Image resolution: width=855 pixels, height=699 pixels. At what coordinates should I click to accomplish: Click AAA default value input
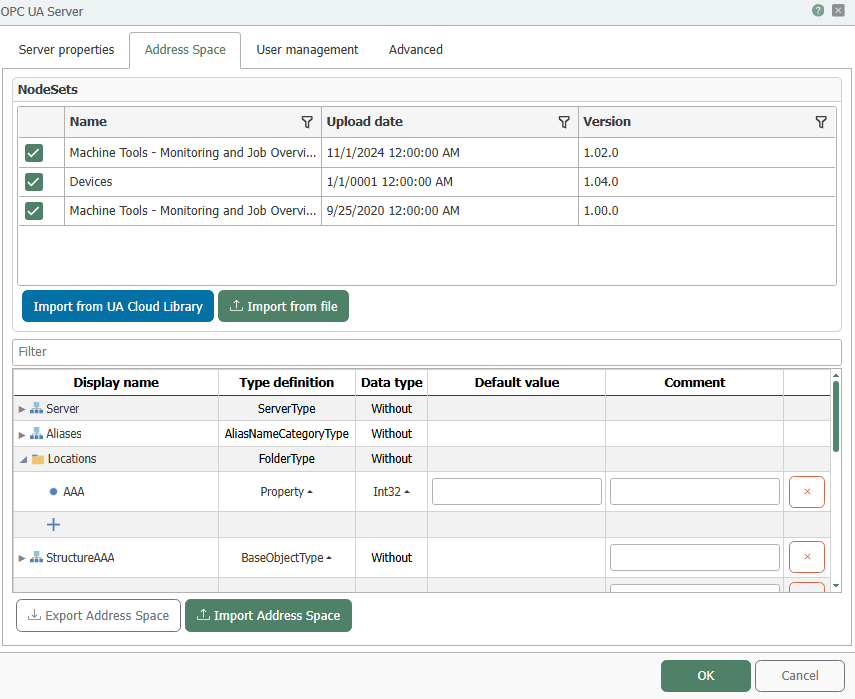pyautogui.click(x=517, y=492)
